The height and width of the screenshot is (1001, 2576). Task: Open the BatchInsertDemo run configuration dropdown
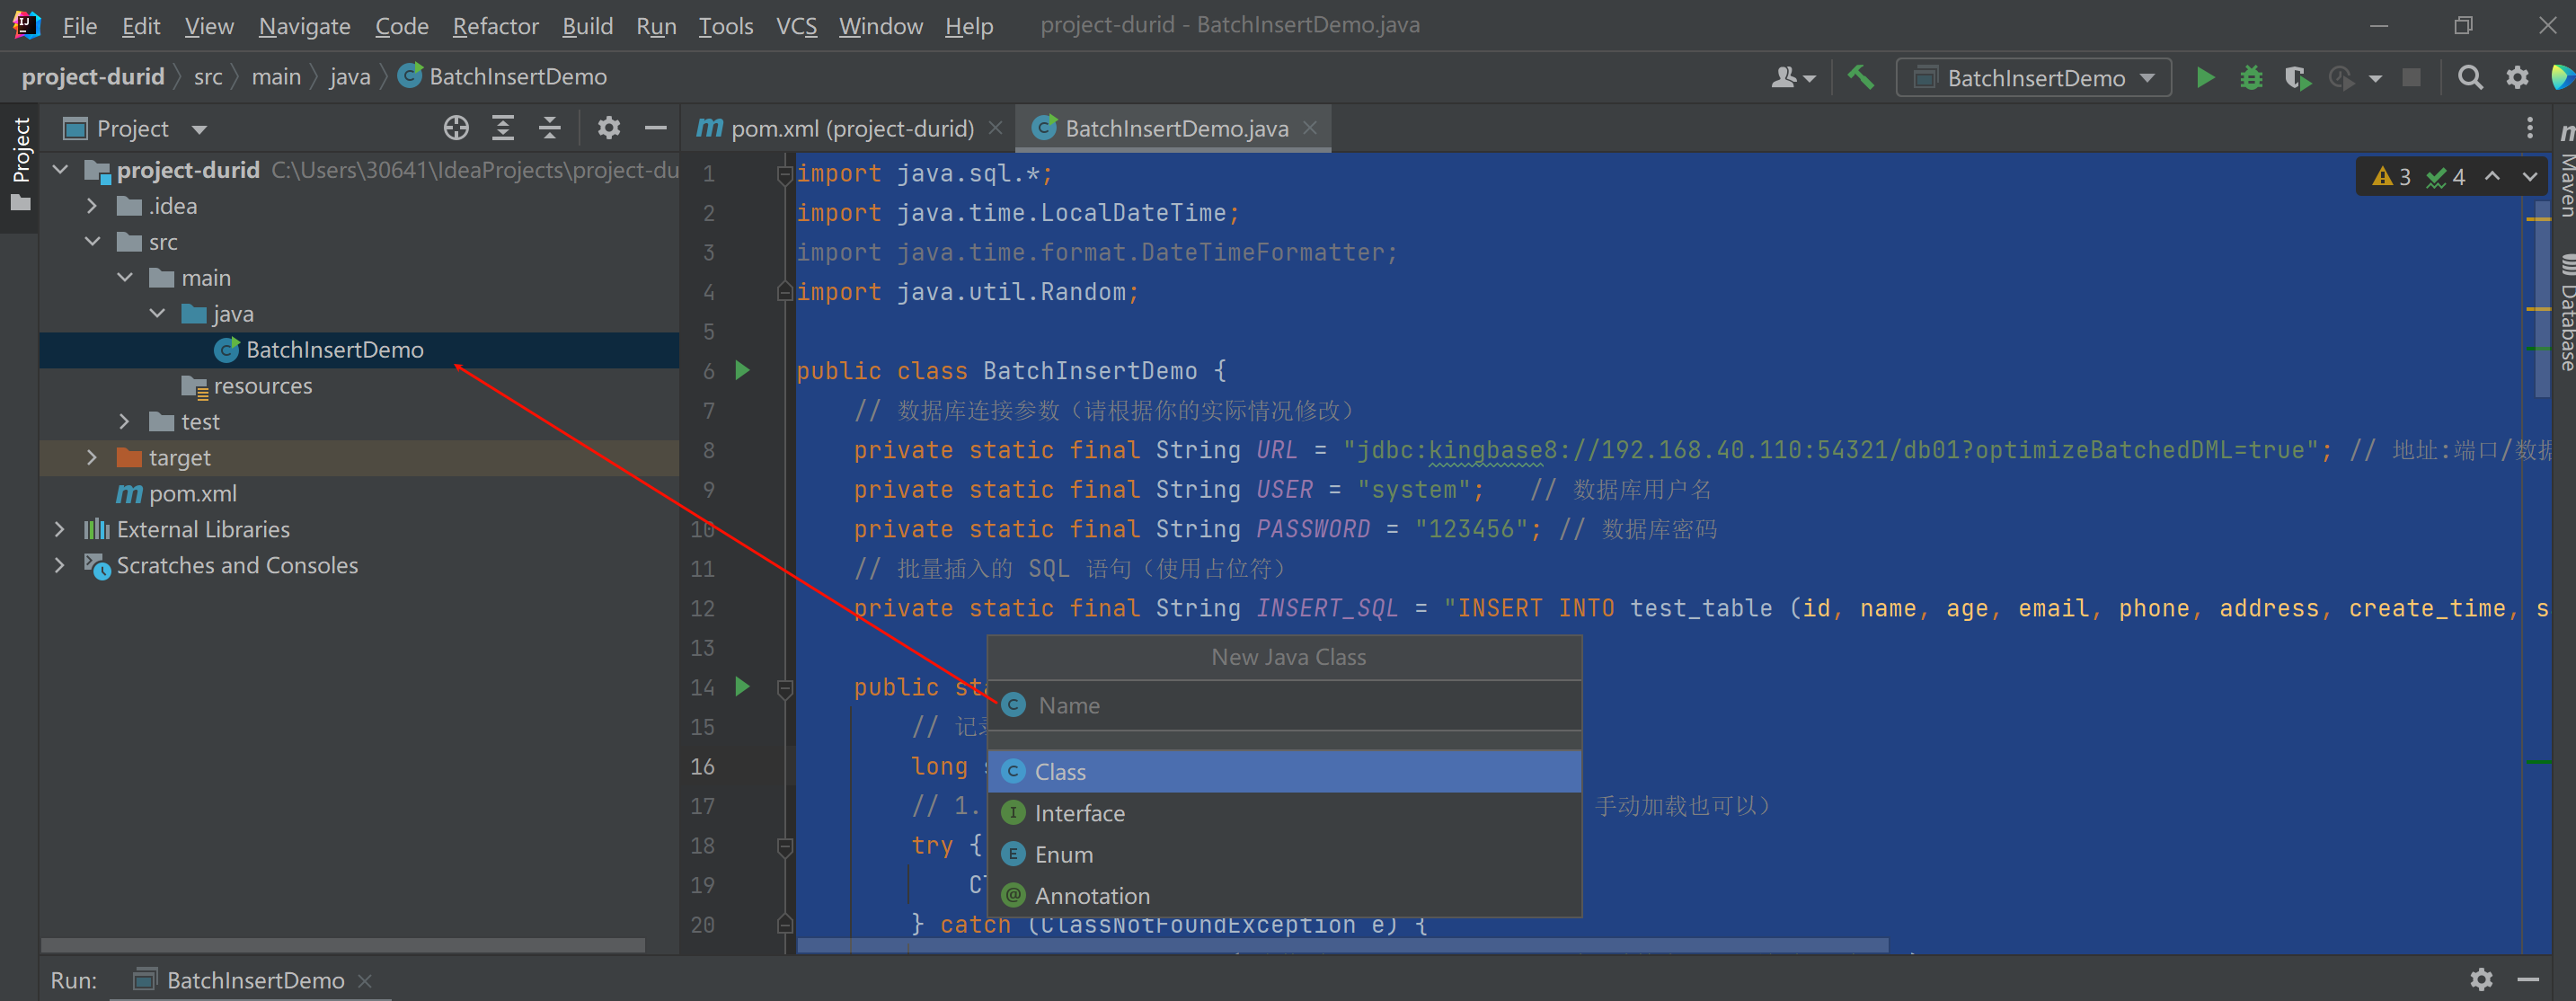[x=2034, y=78]
